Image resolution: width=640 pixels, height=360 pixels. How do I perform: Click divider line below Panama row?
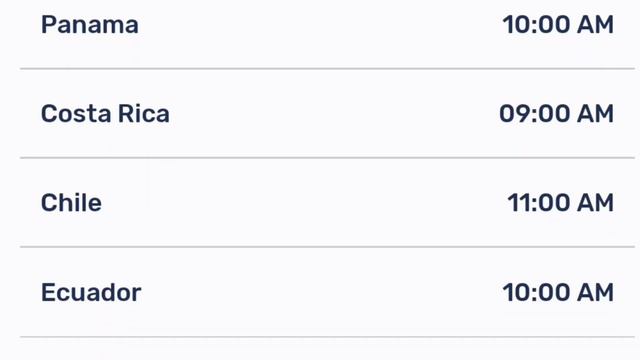(x=327, y=69)
